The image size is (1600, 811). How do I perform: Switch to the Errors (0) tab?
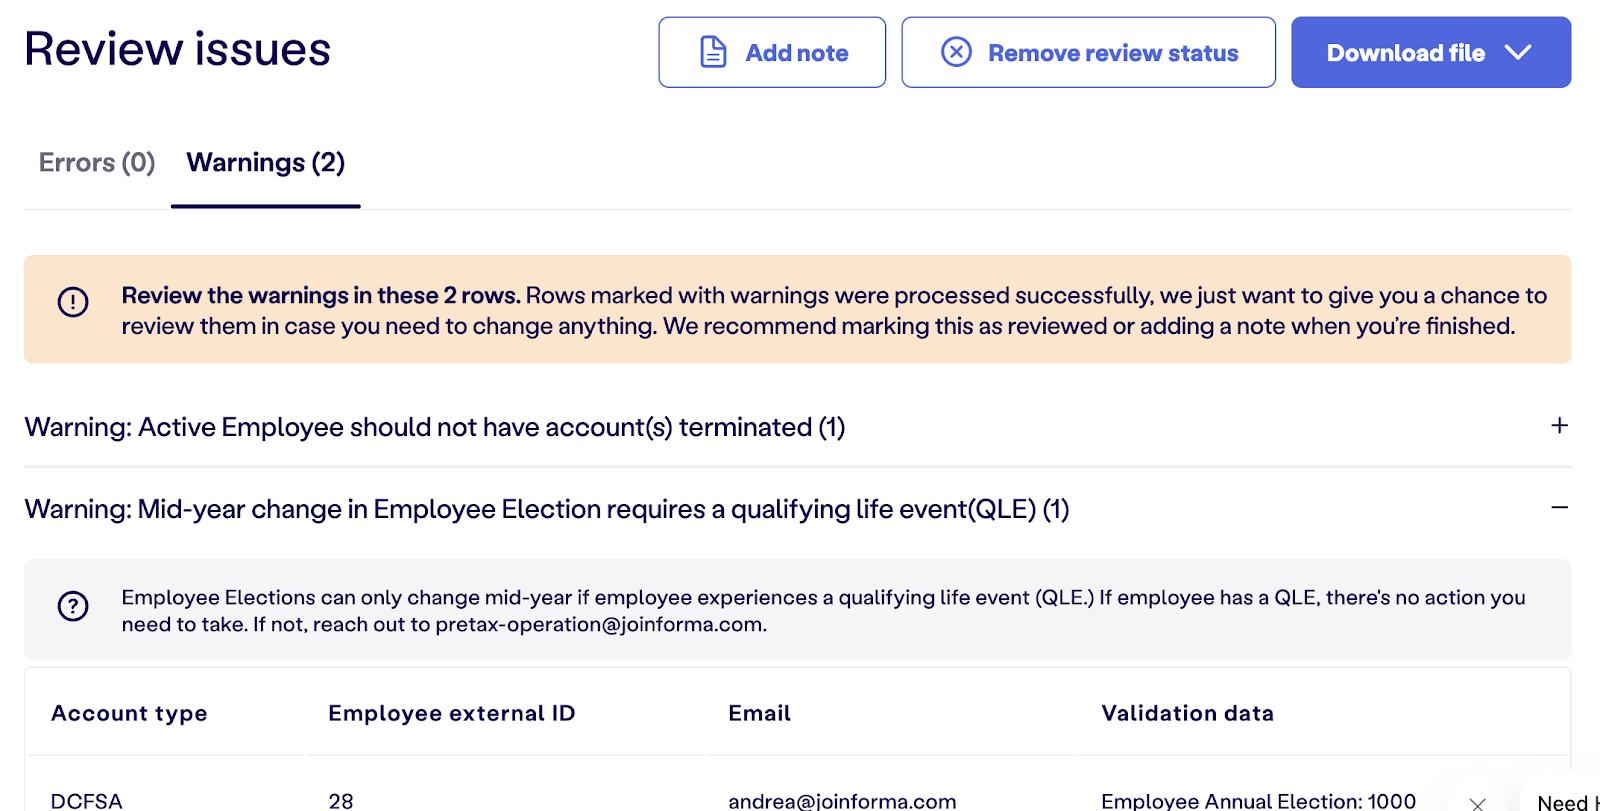click(97, 162)
